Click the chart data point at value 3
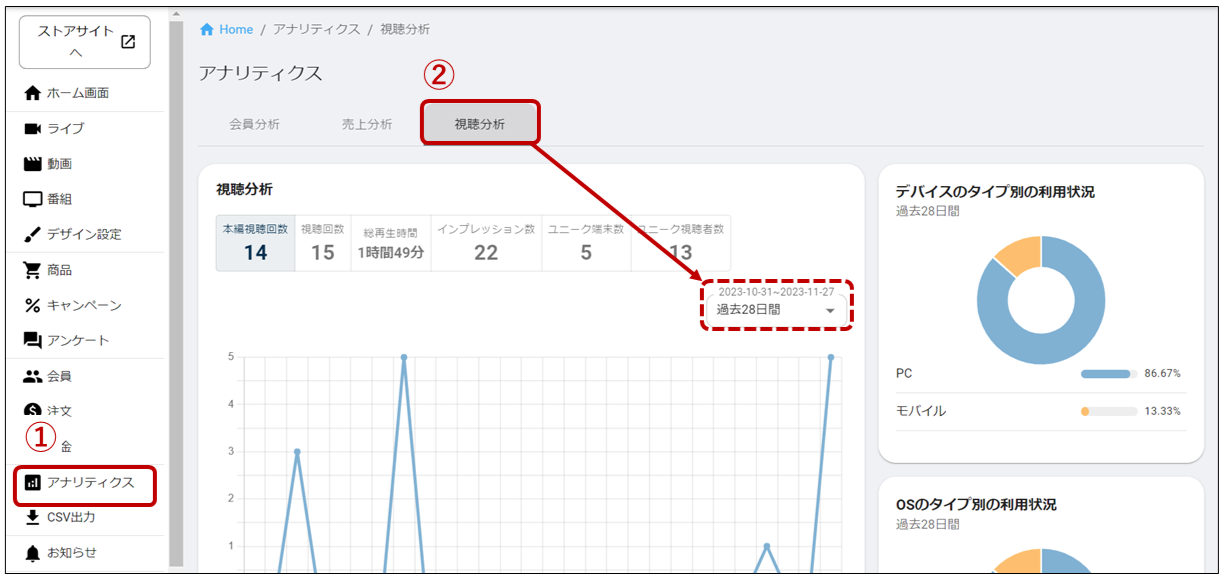 click(297, 451)
